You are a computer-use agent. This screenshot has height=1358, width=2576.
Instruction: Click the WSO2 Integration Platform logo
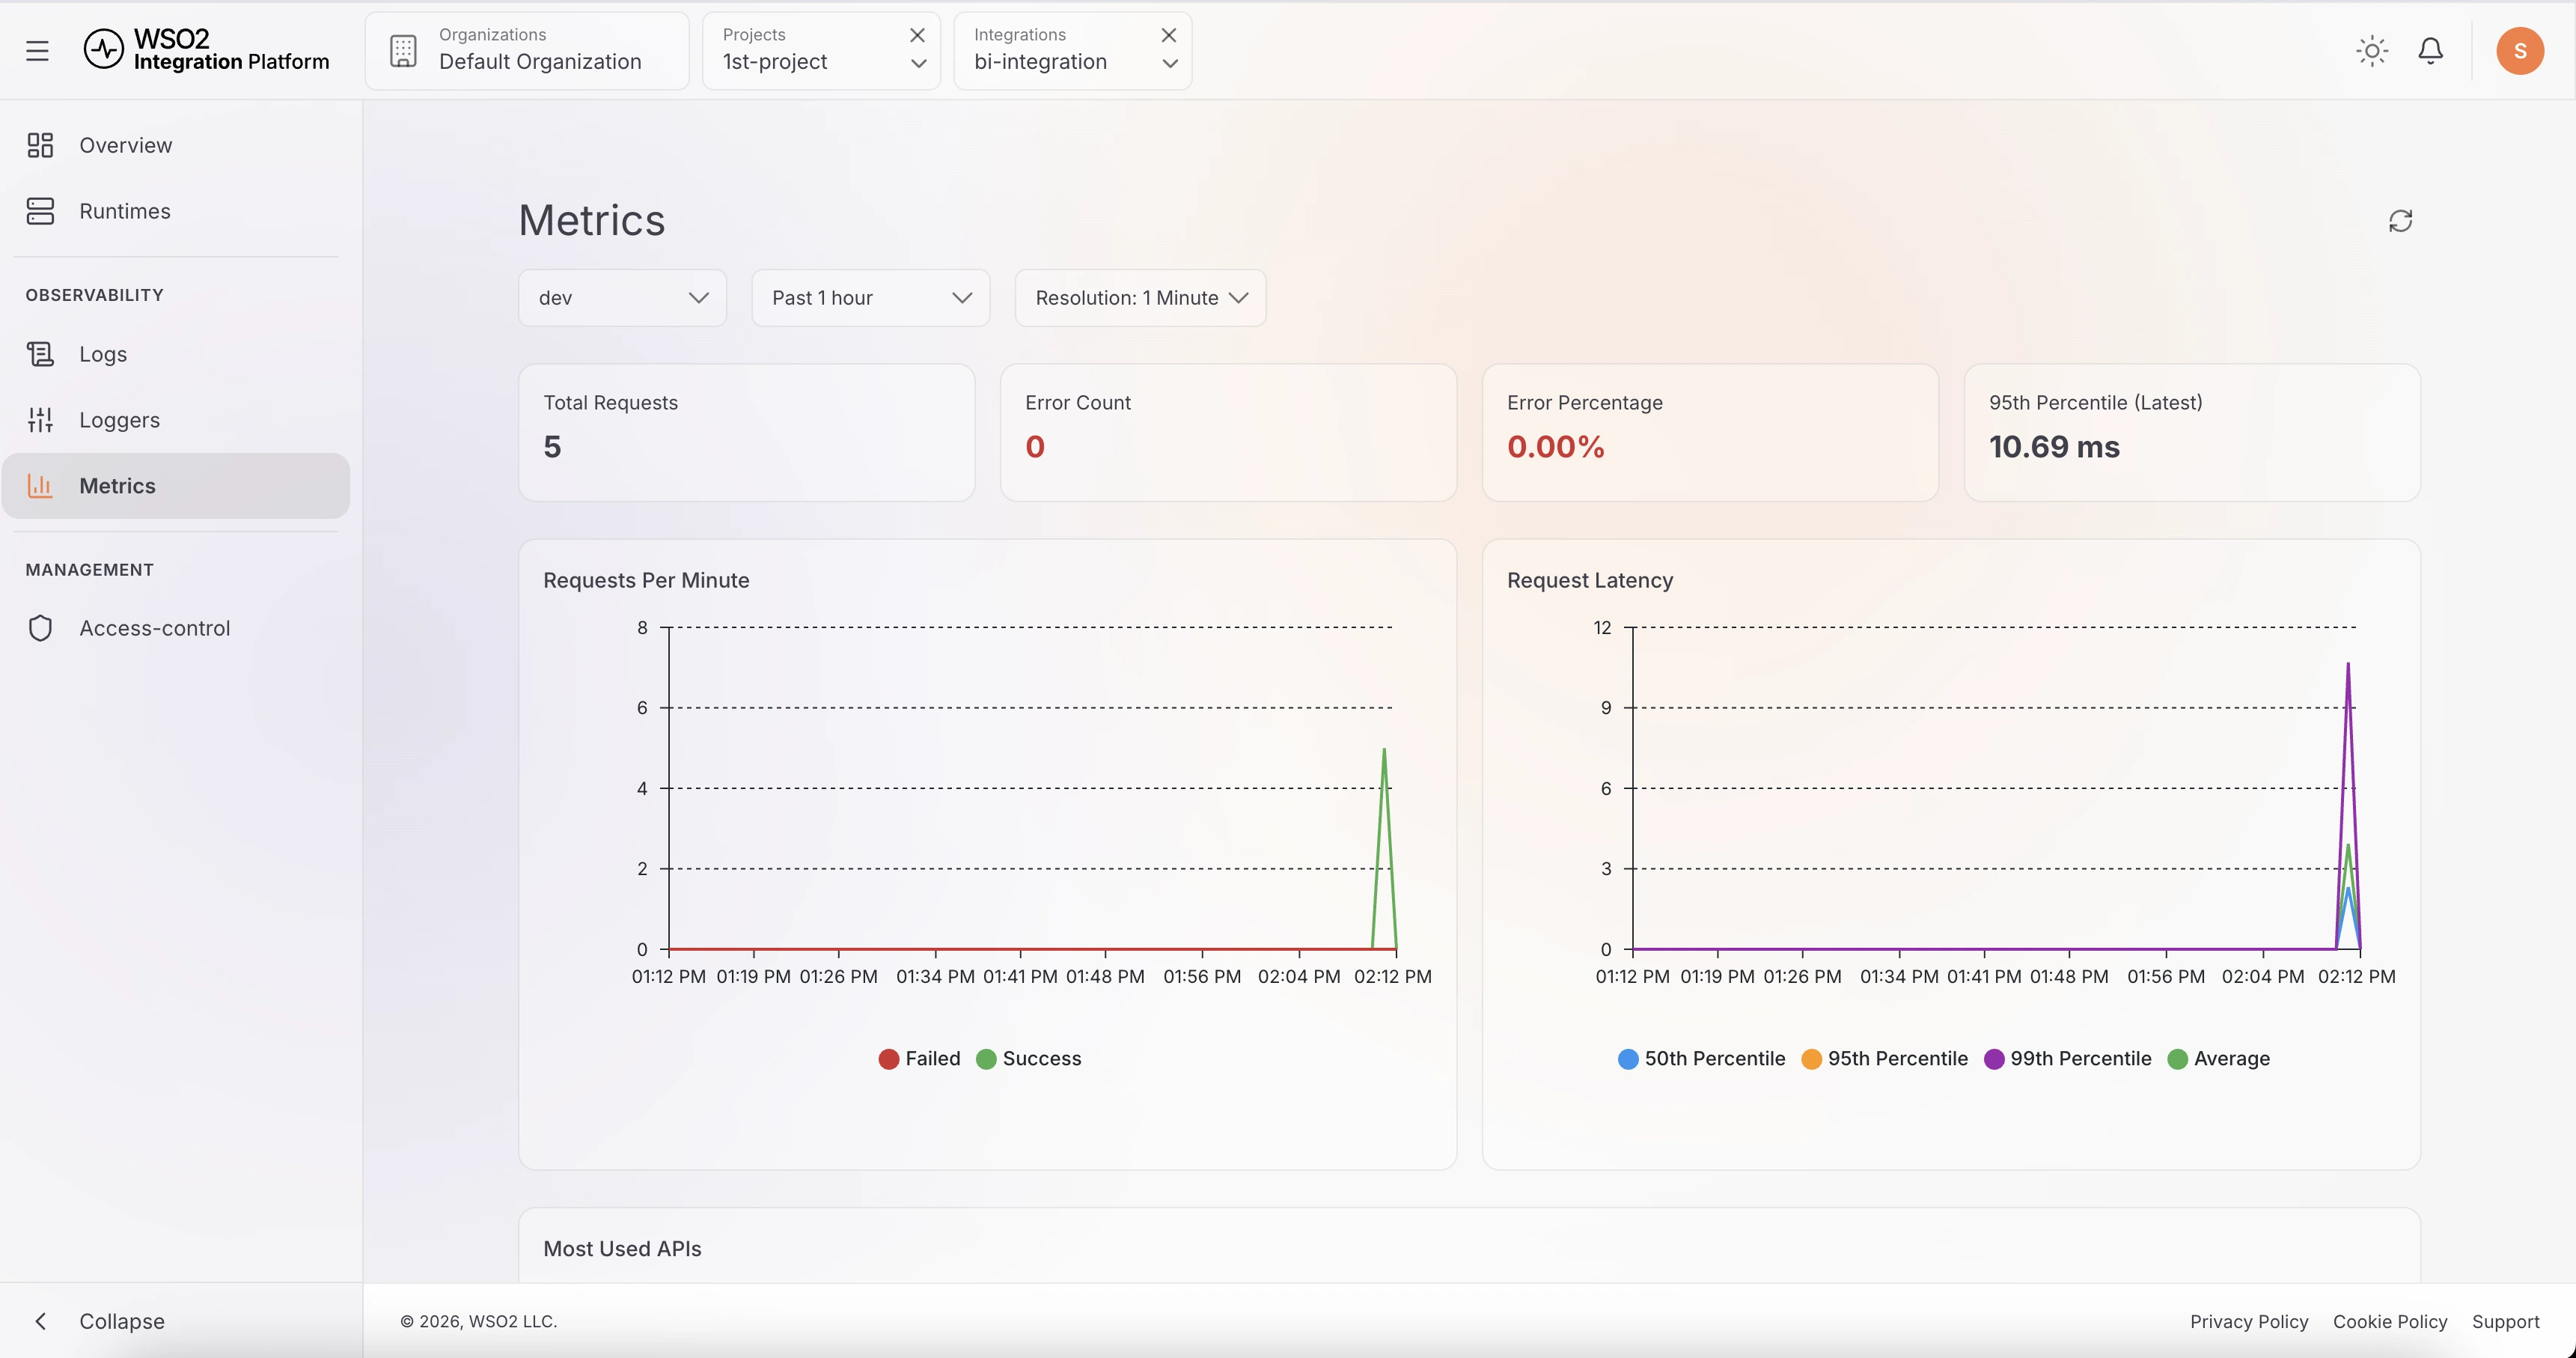(206, 50)
